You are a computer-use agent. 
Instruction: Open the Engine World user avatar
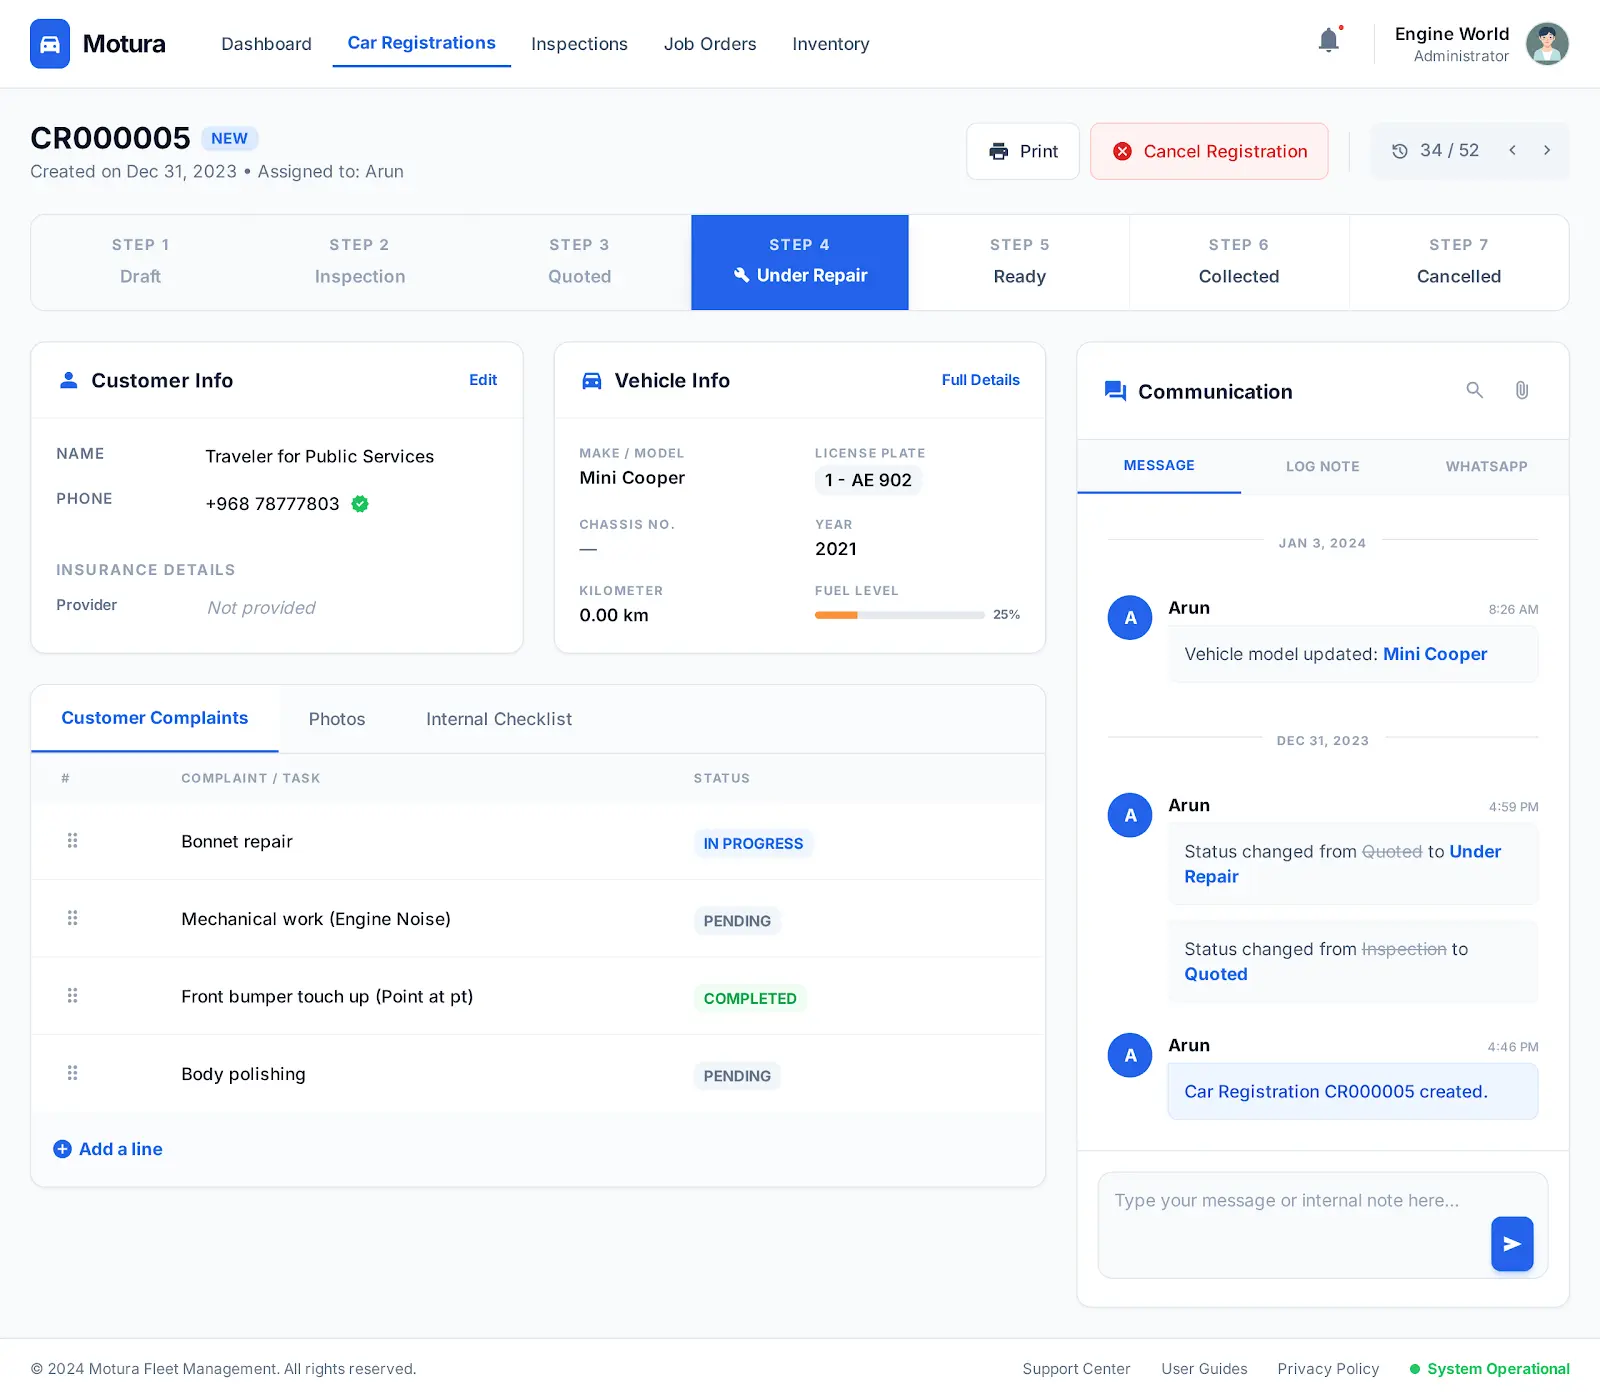click(1546, 44)
